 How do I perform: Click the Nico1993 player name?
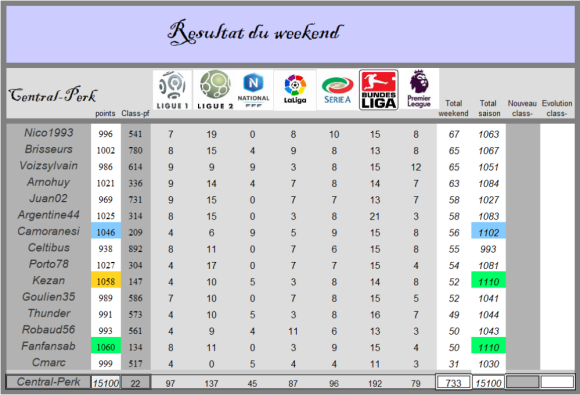(x=49, y=133)
